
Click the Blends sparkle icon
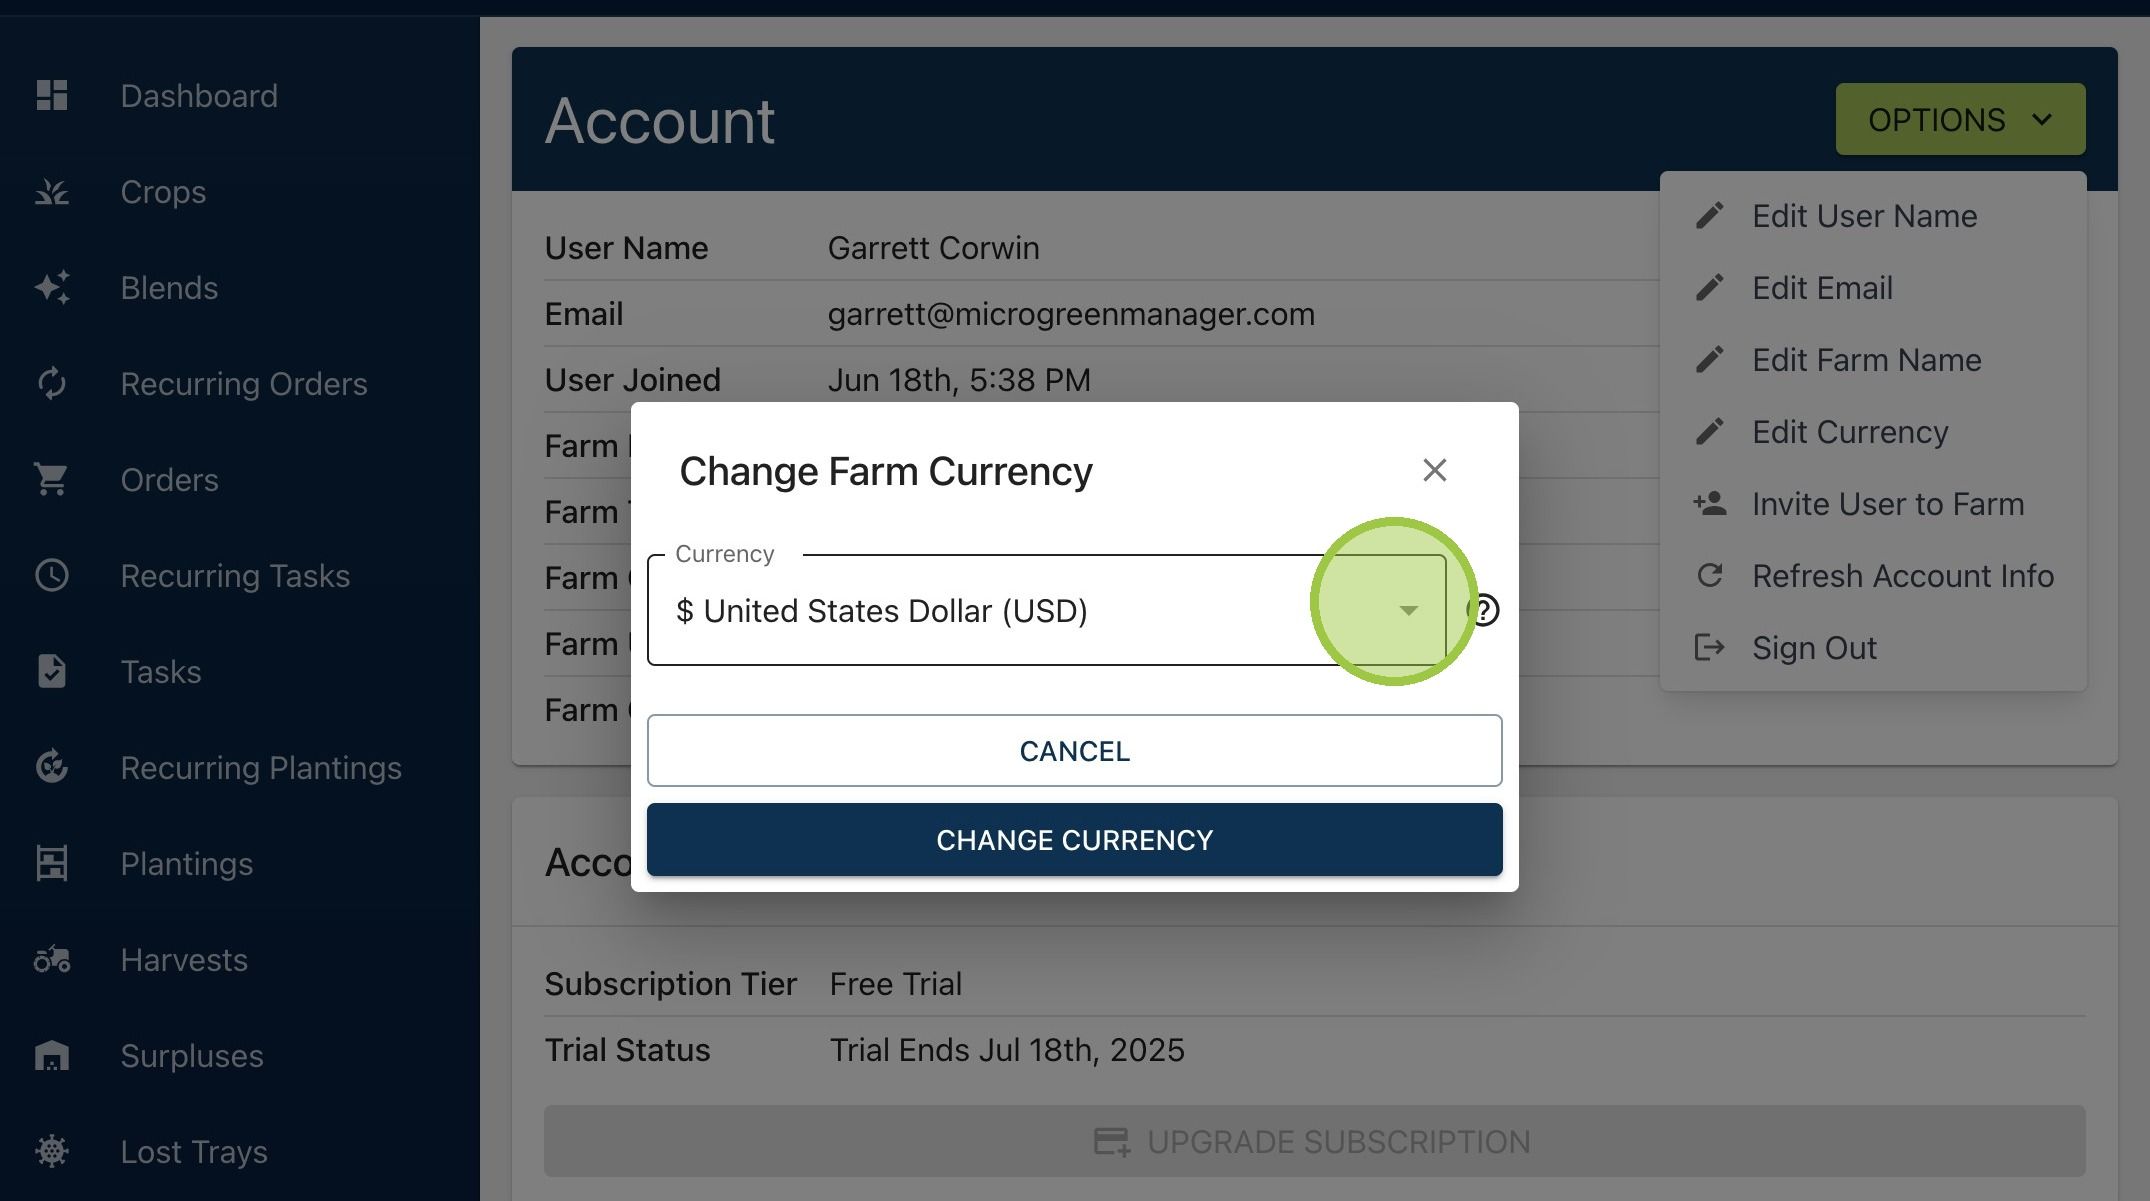52,288
